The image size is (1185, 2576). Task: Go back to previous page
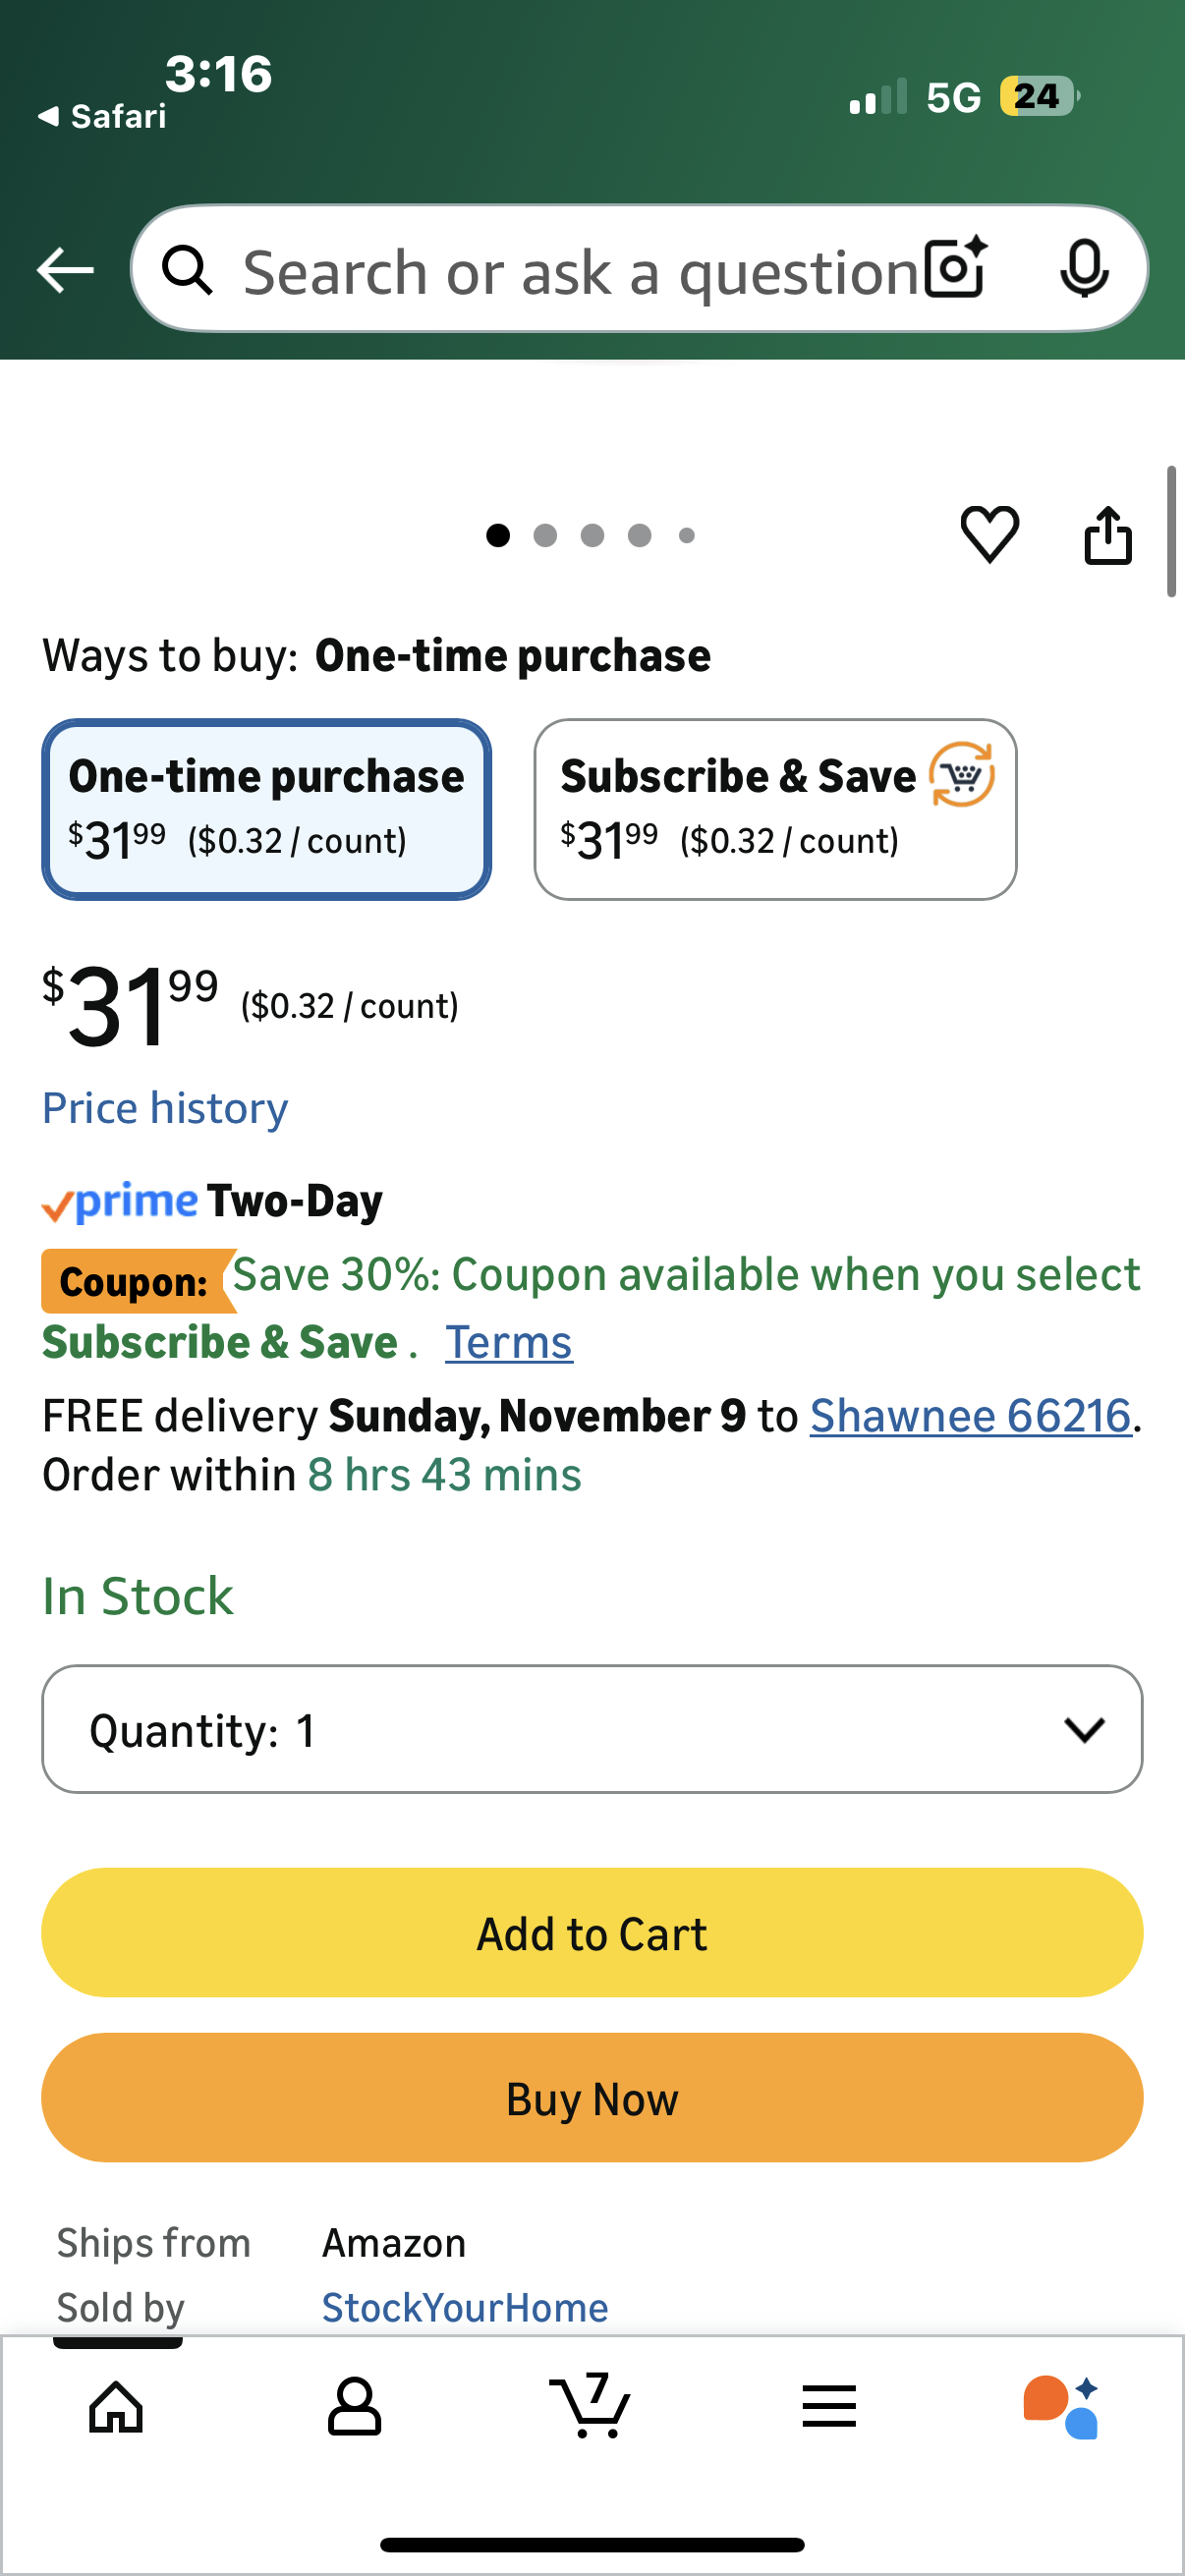tap(63, 269)
